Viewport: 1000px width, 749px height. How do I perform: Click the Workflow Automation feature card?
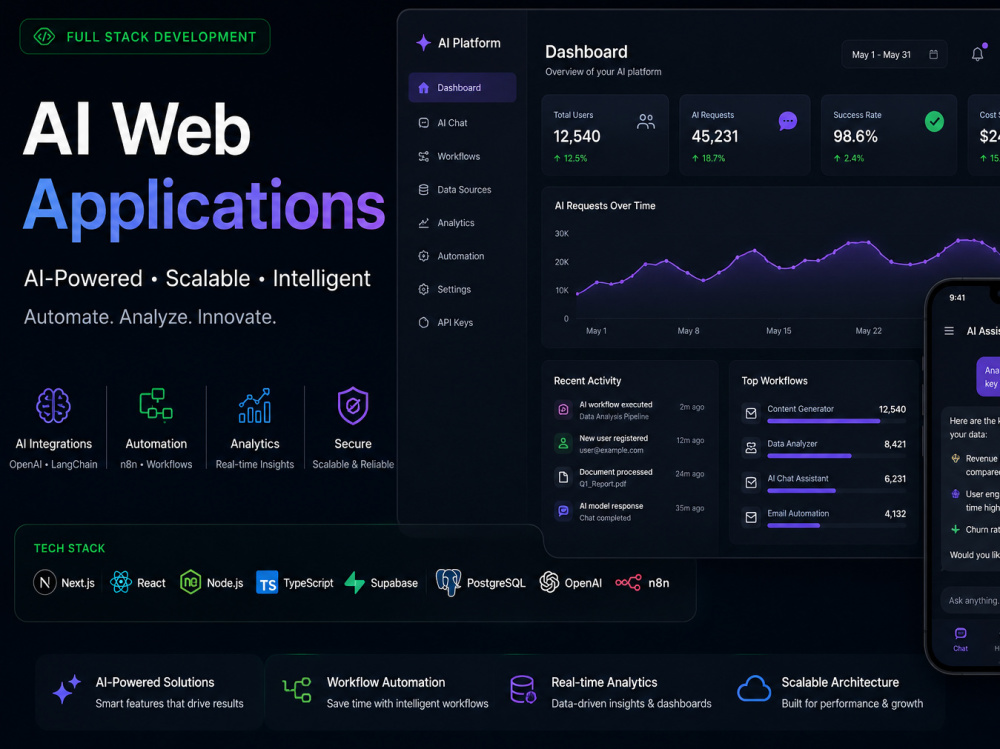click(x=385, y=692)
